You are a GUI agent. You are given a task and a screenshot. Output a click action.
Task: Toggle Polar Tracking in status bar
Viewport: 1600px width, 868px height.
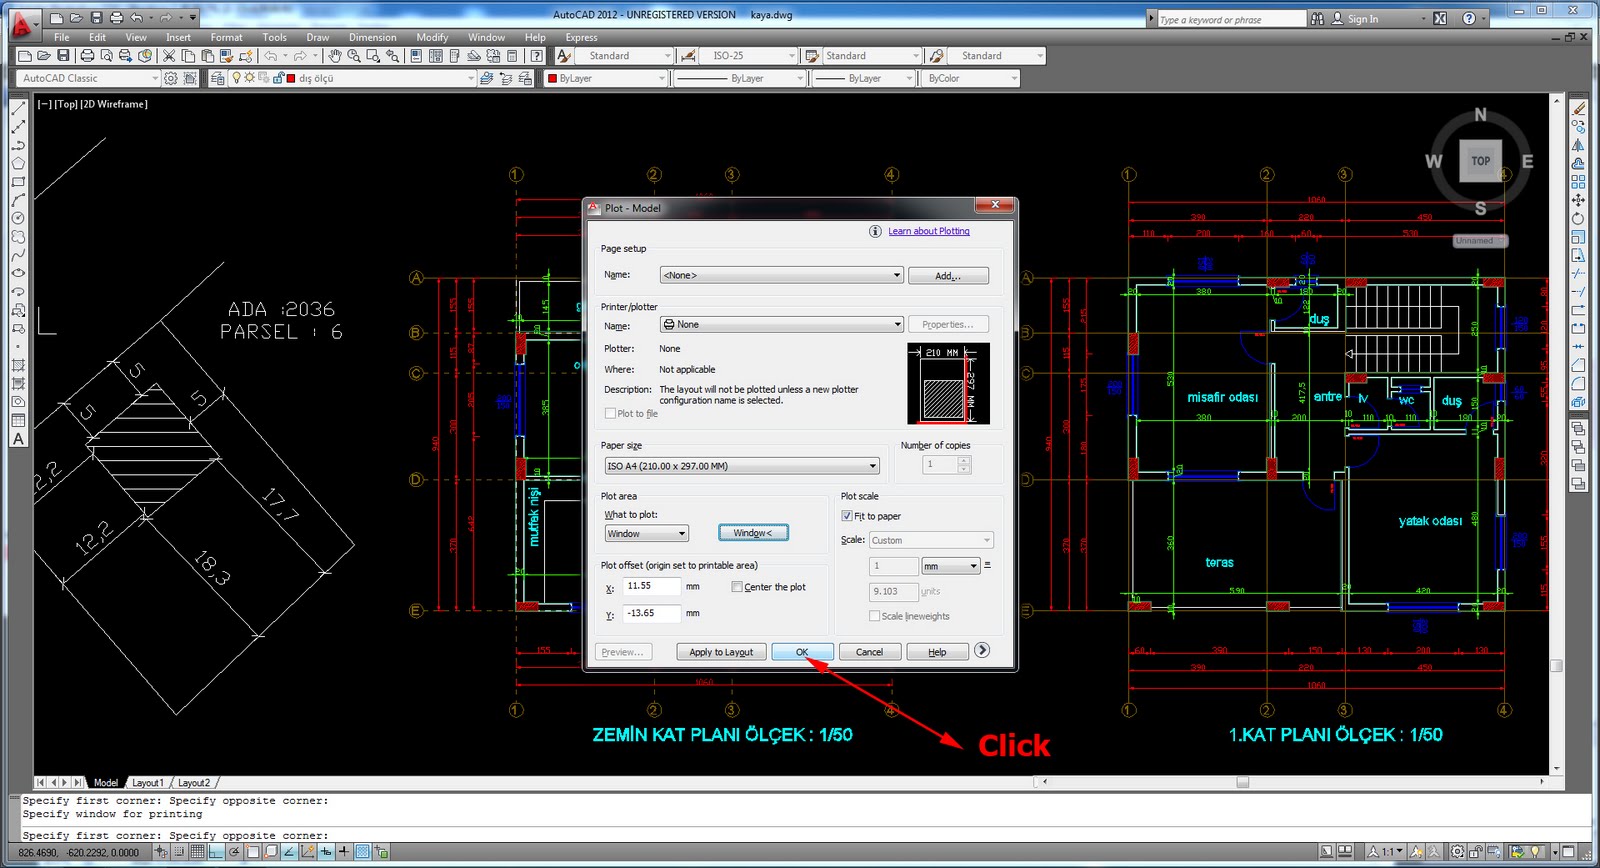(234, 852)
